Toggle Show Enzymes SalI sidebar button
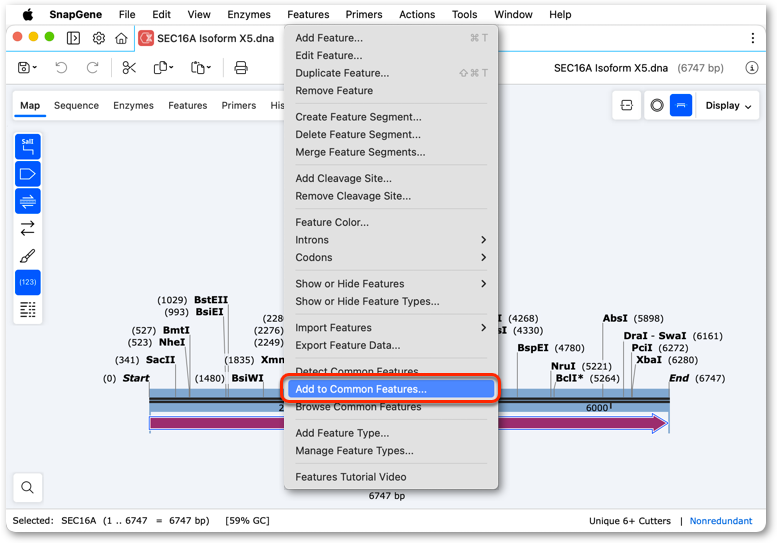 click(x=28, y=147)
